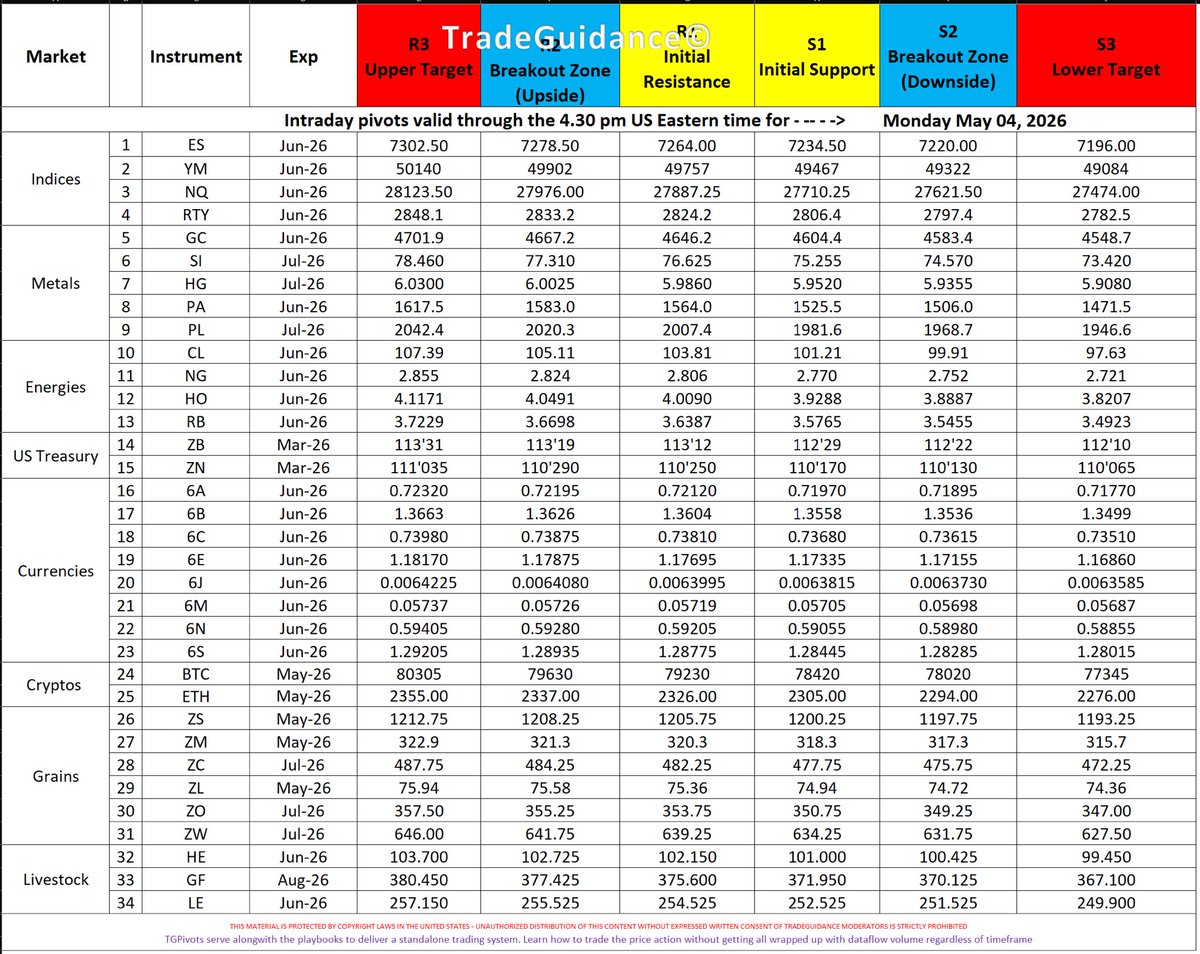The image size is (1200, 954).
Task: Click the Energies market group cell
Action: [54, 387]
